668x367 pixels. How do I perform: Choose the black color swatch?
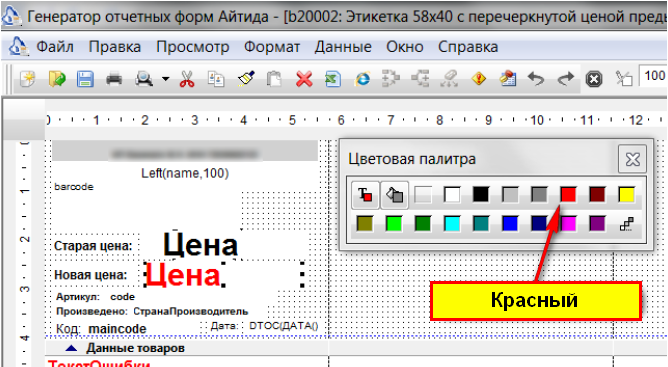[x=481, y=195]
